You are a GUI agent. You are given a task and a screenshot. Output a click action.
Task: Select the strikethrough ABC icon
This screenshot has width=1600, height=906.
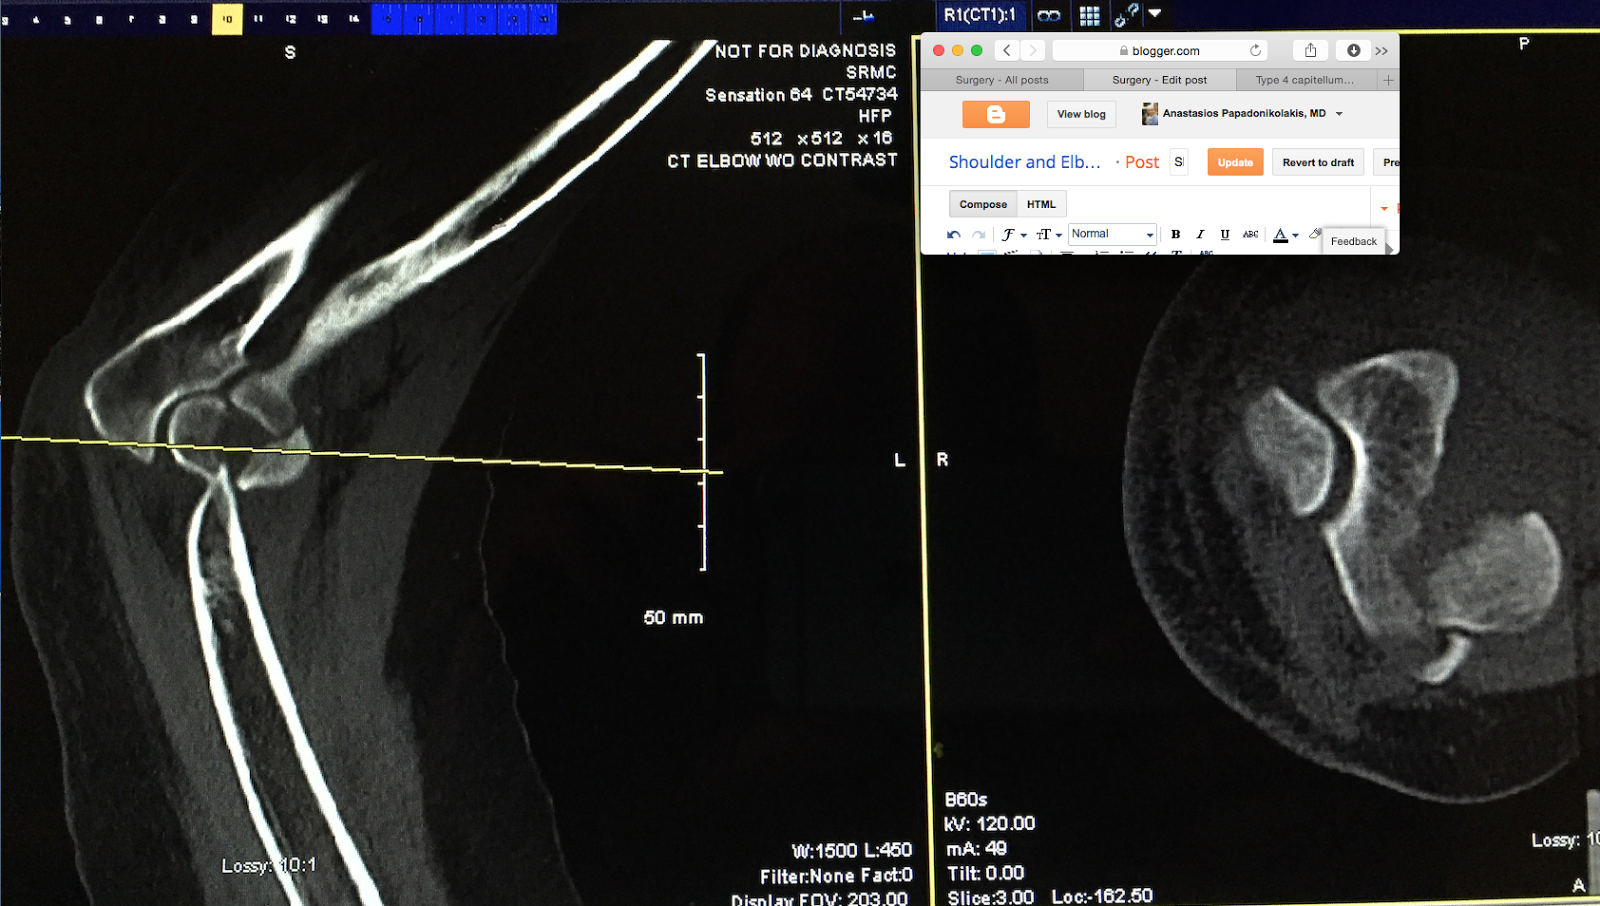point(1250,234)
